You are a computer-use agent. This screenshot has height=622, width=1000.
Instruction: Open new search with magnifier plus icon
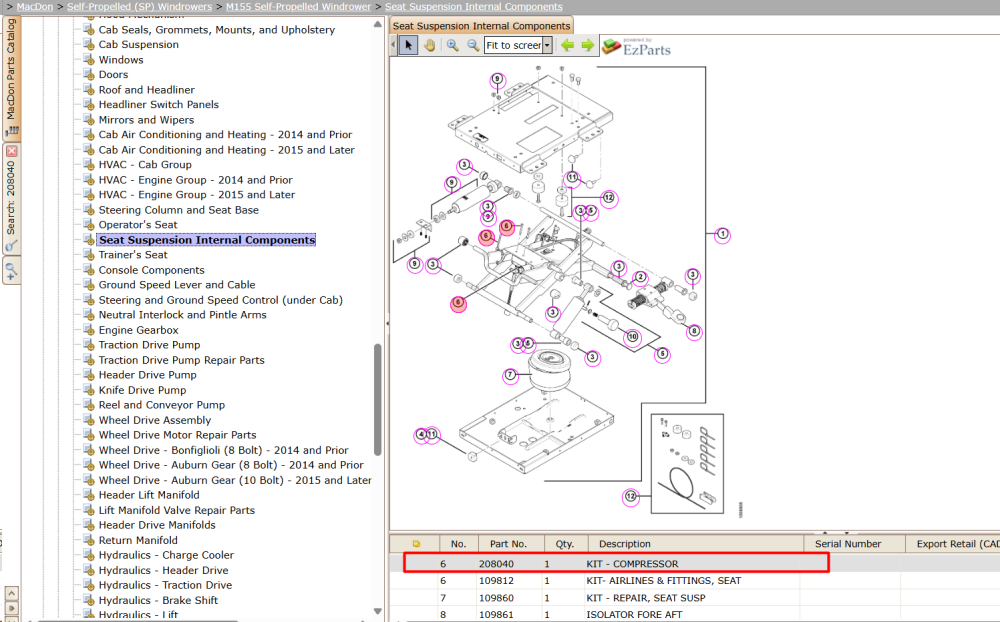pos(11,271)
